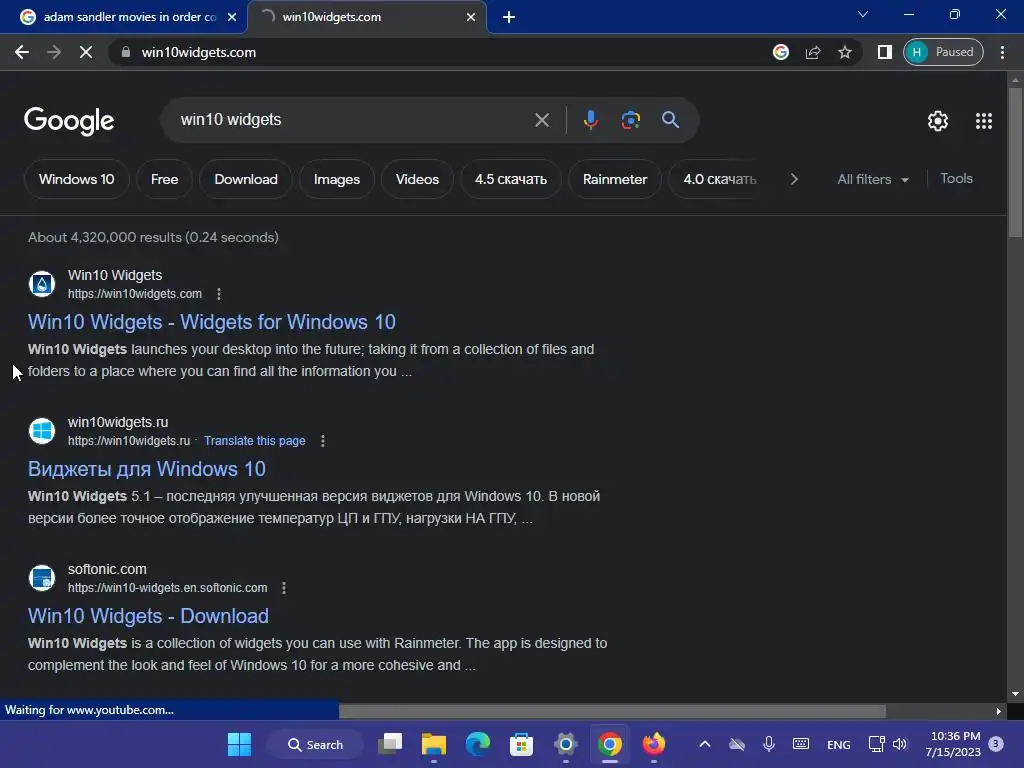This screenshot has width=1024, height=768.
Task: Share this page using the share icon
Action: (813, 52)
